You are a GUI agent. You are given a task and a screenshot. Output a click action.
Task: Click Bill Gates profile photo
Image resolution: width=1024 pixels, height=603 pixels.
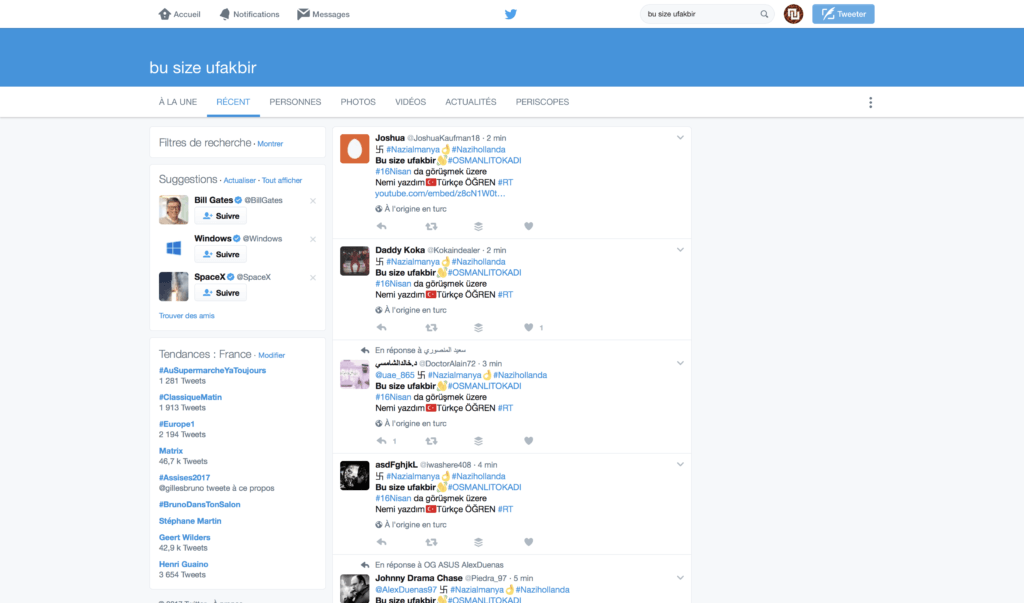click(x=174, y=210)
